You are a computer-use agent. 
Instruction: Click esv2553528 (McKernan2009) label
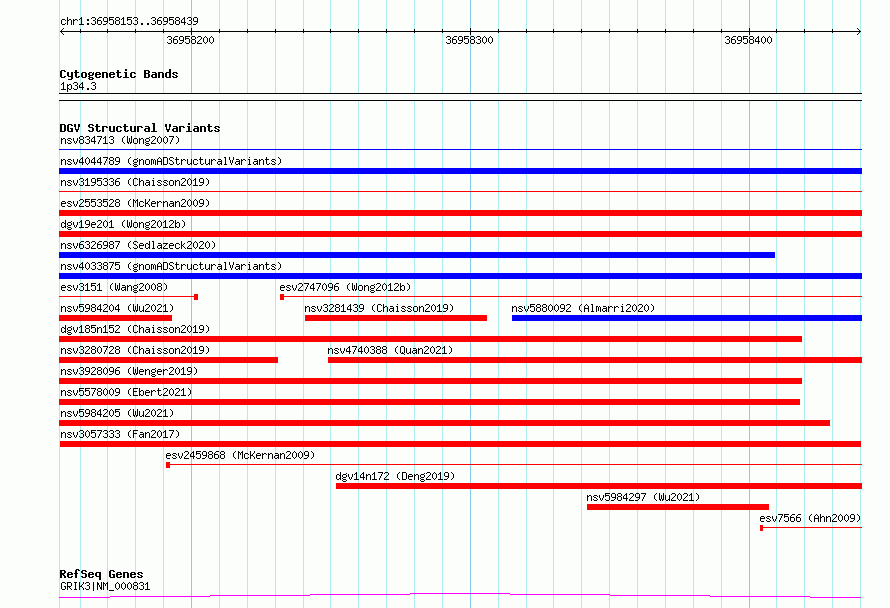click(x=135, y=203)
